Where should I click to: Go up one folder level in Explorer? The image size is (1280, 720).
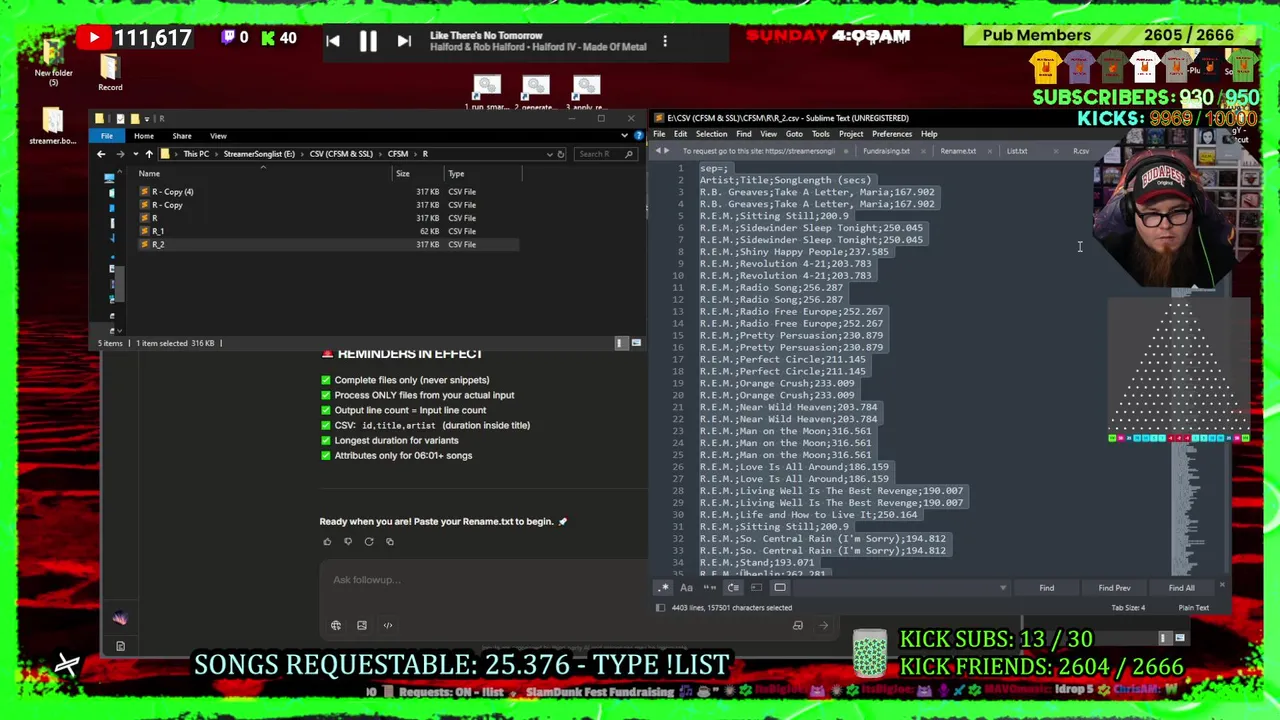click(149, 154)
